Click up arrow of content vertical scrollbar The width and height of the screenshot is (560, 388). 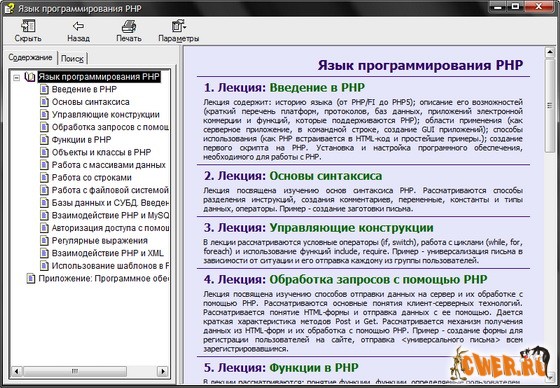click(x=550, y=53)
